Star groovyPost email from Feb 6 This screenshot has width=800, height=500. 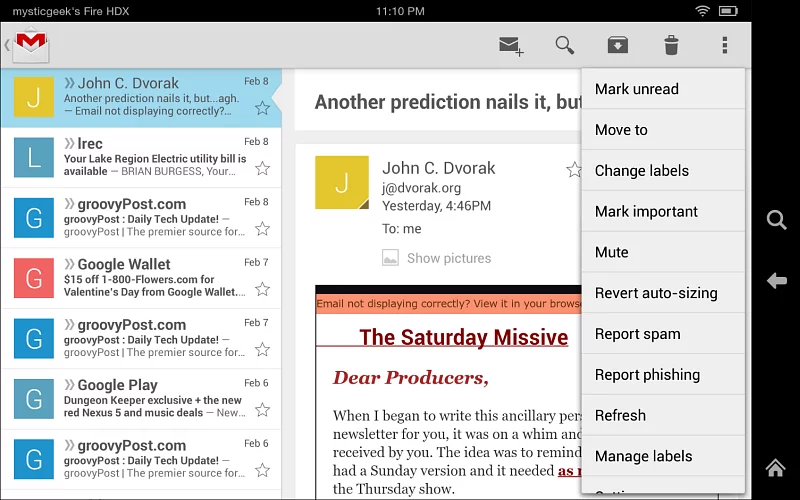pos(262,470)
